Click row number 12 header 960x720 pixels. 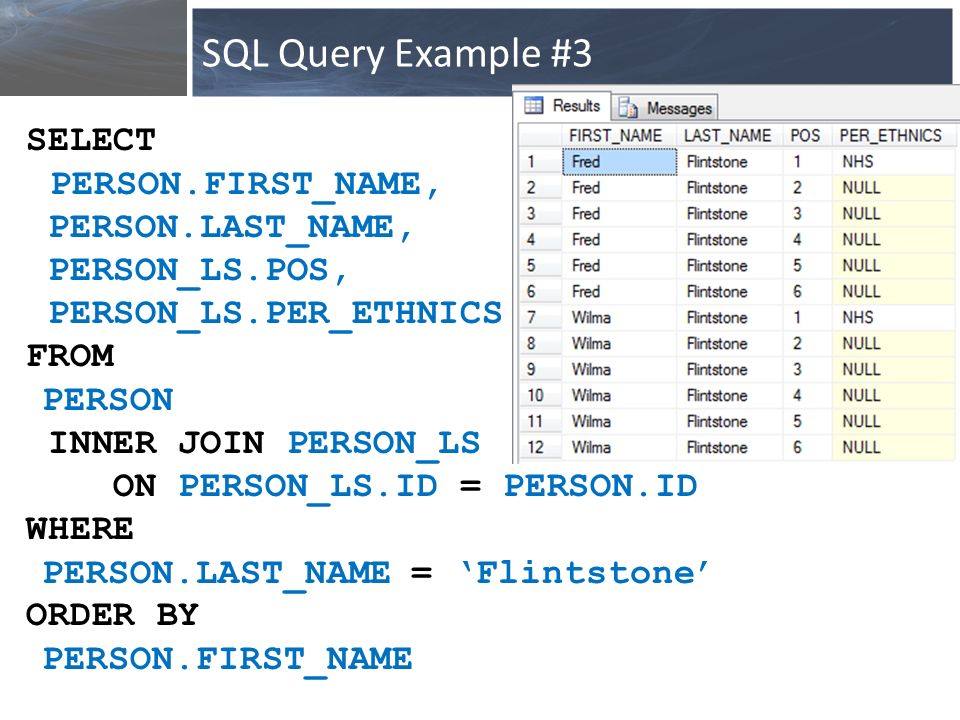(x=540, y=447)
